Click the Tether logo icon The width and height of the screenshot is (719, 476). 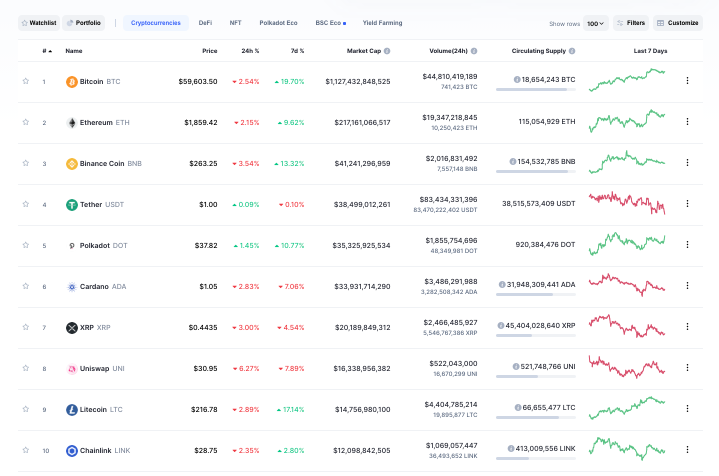point(71,204)
